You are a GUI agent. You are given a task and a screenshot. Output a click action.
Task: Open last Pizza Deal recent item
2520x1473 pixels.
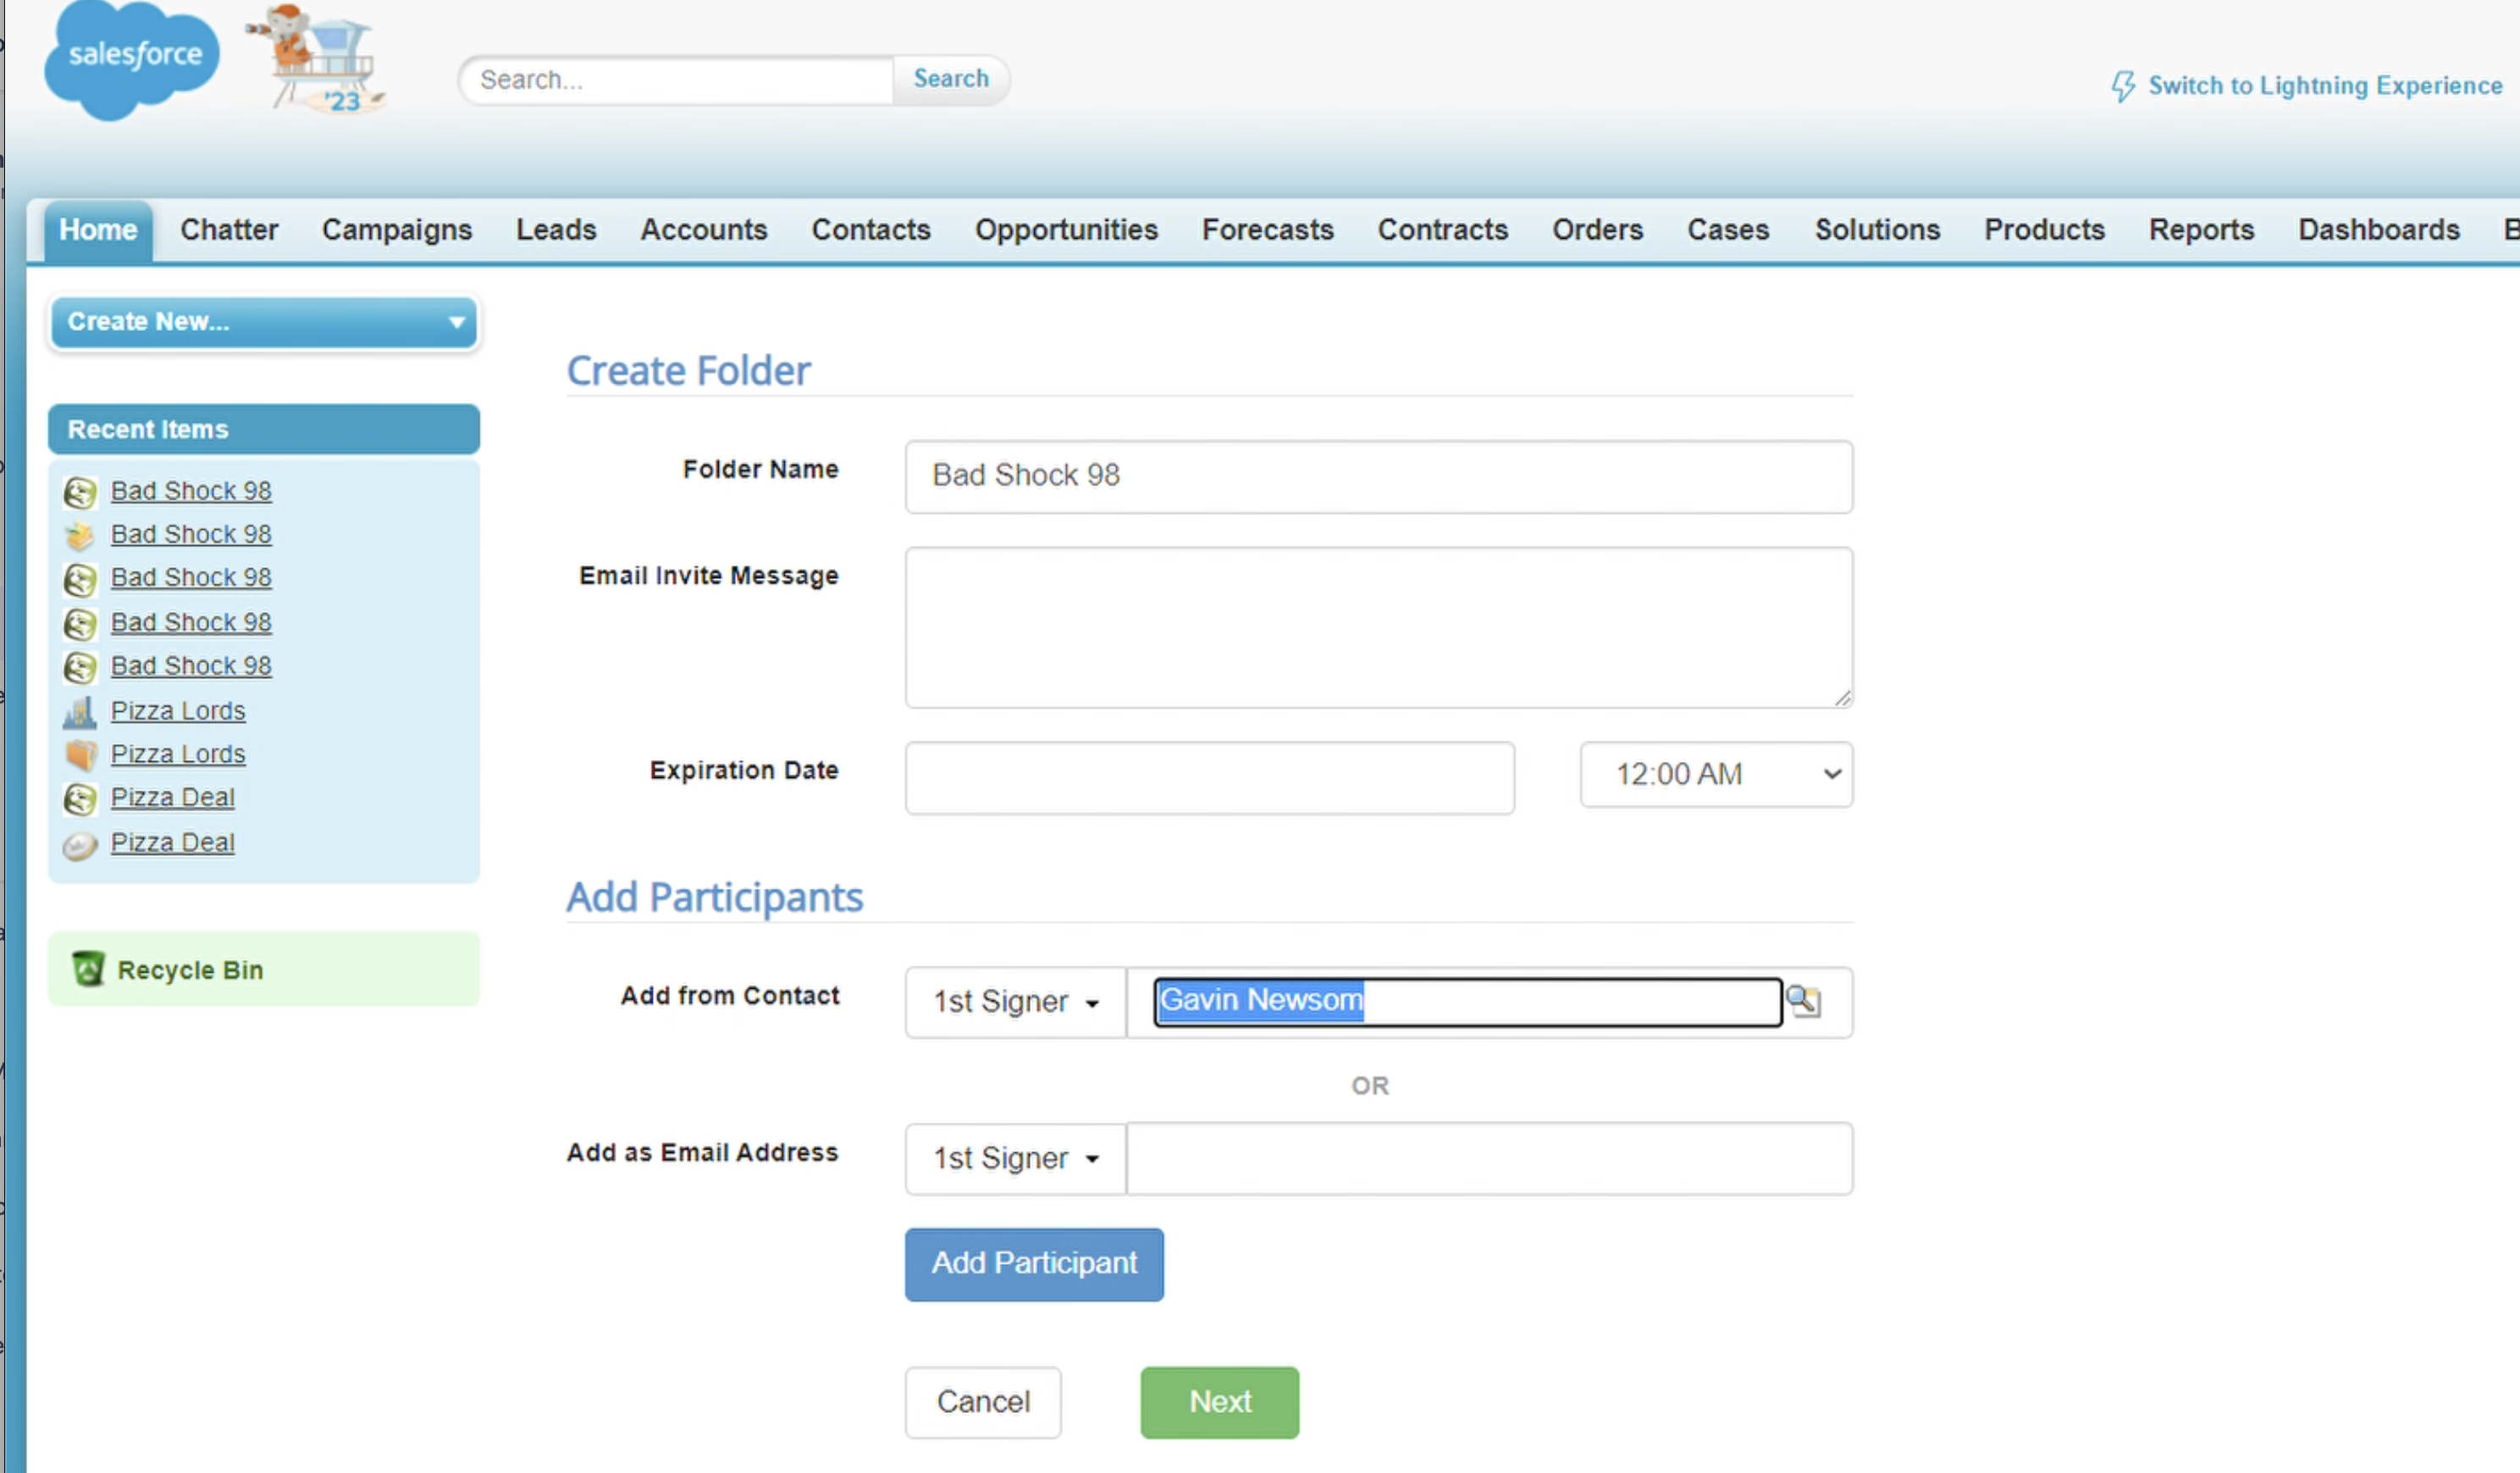(173, 843)
